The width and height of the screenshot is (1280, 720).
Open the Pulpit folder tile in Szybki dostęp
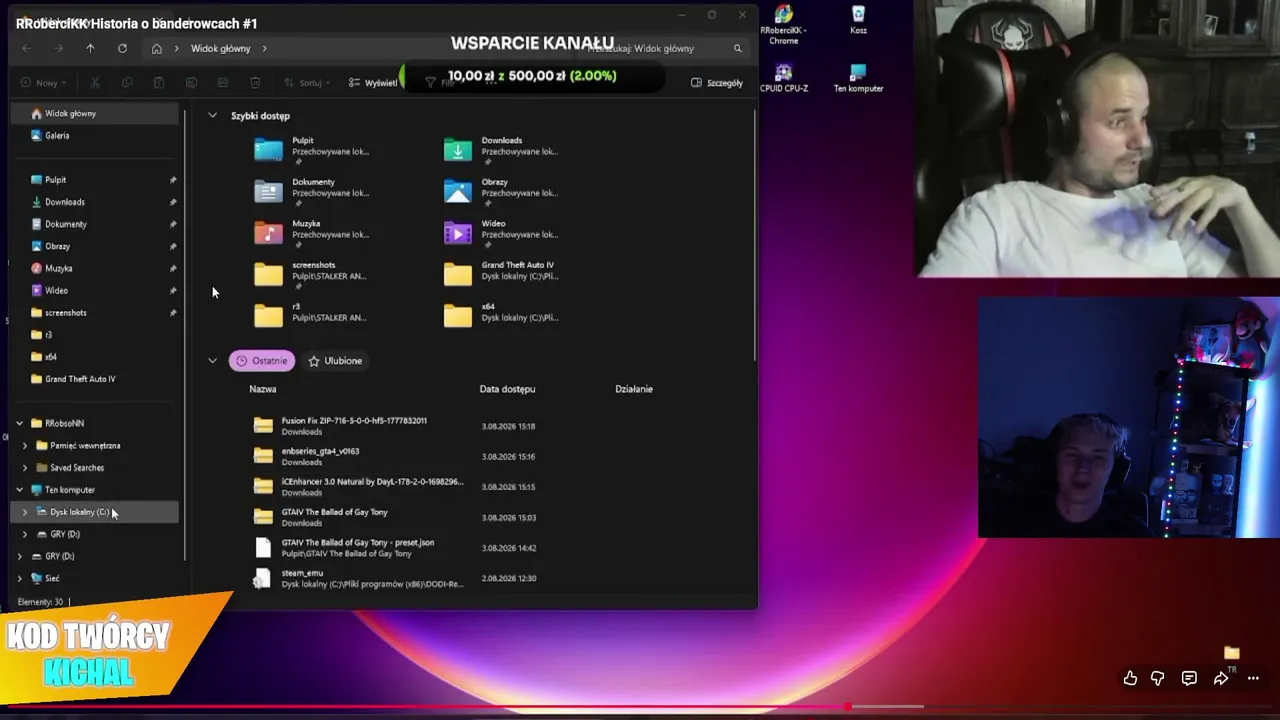[312, 150]
